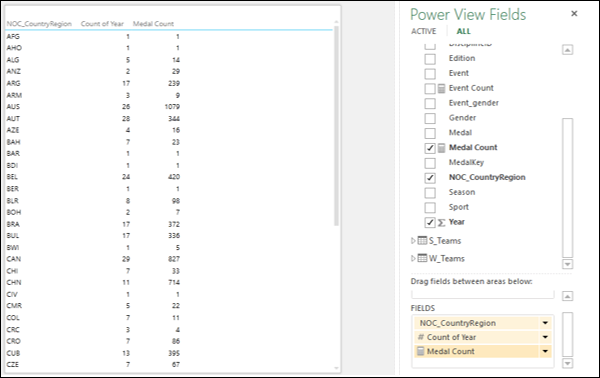Click the Event Count calculator icon
Viewport: 600px width, 378px height.
click(x=441, y=89)
